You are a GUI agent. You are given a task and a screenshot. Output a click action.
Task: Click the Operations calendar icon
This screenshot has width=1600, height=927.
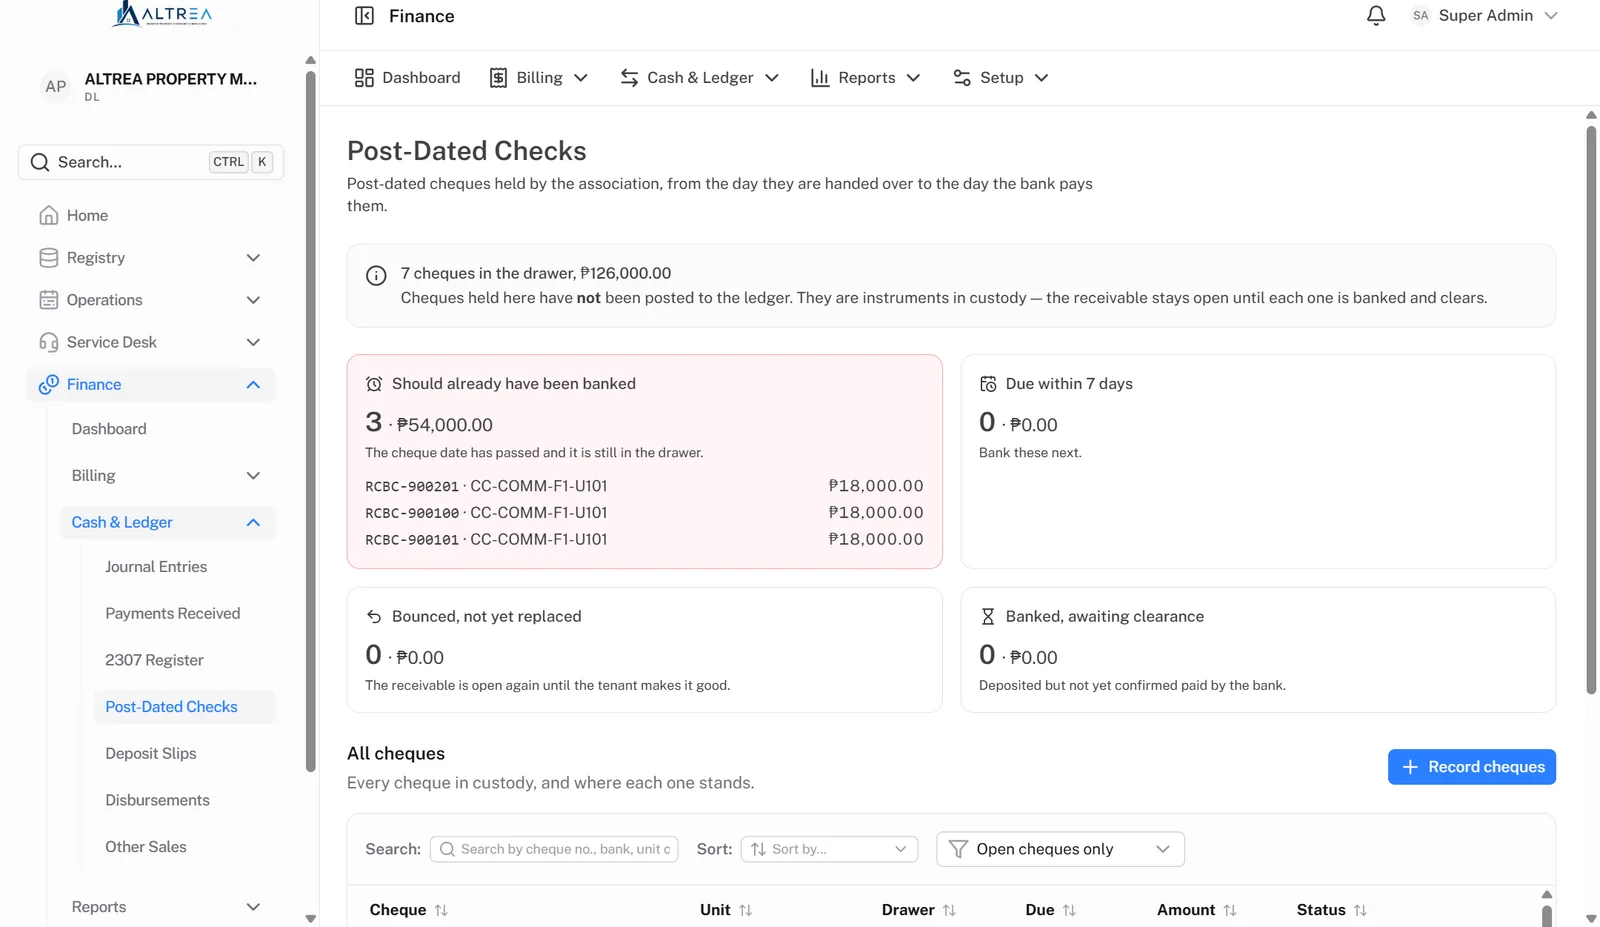click(x=48, y=300)
